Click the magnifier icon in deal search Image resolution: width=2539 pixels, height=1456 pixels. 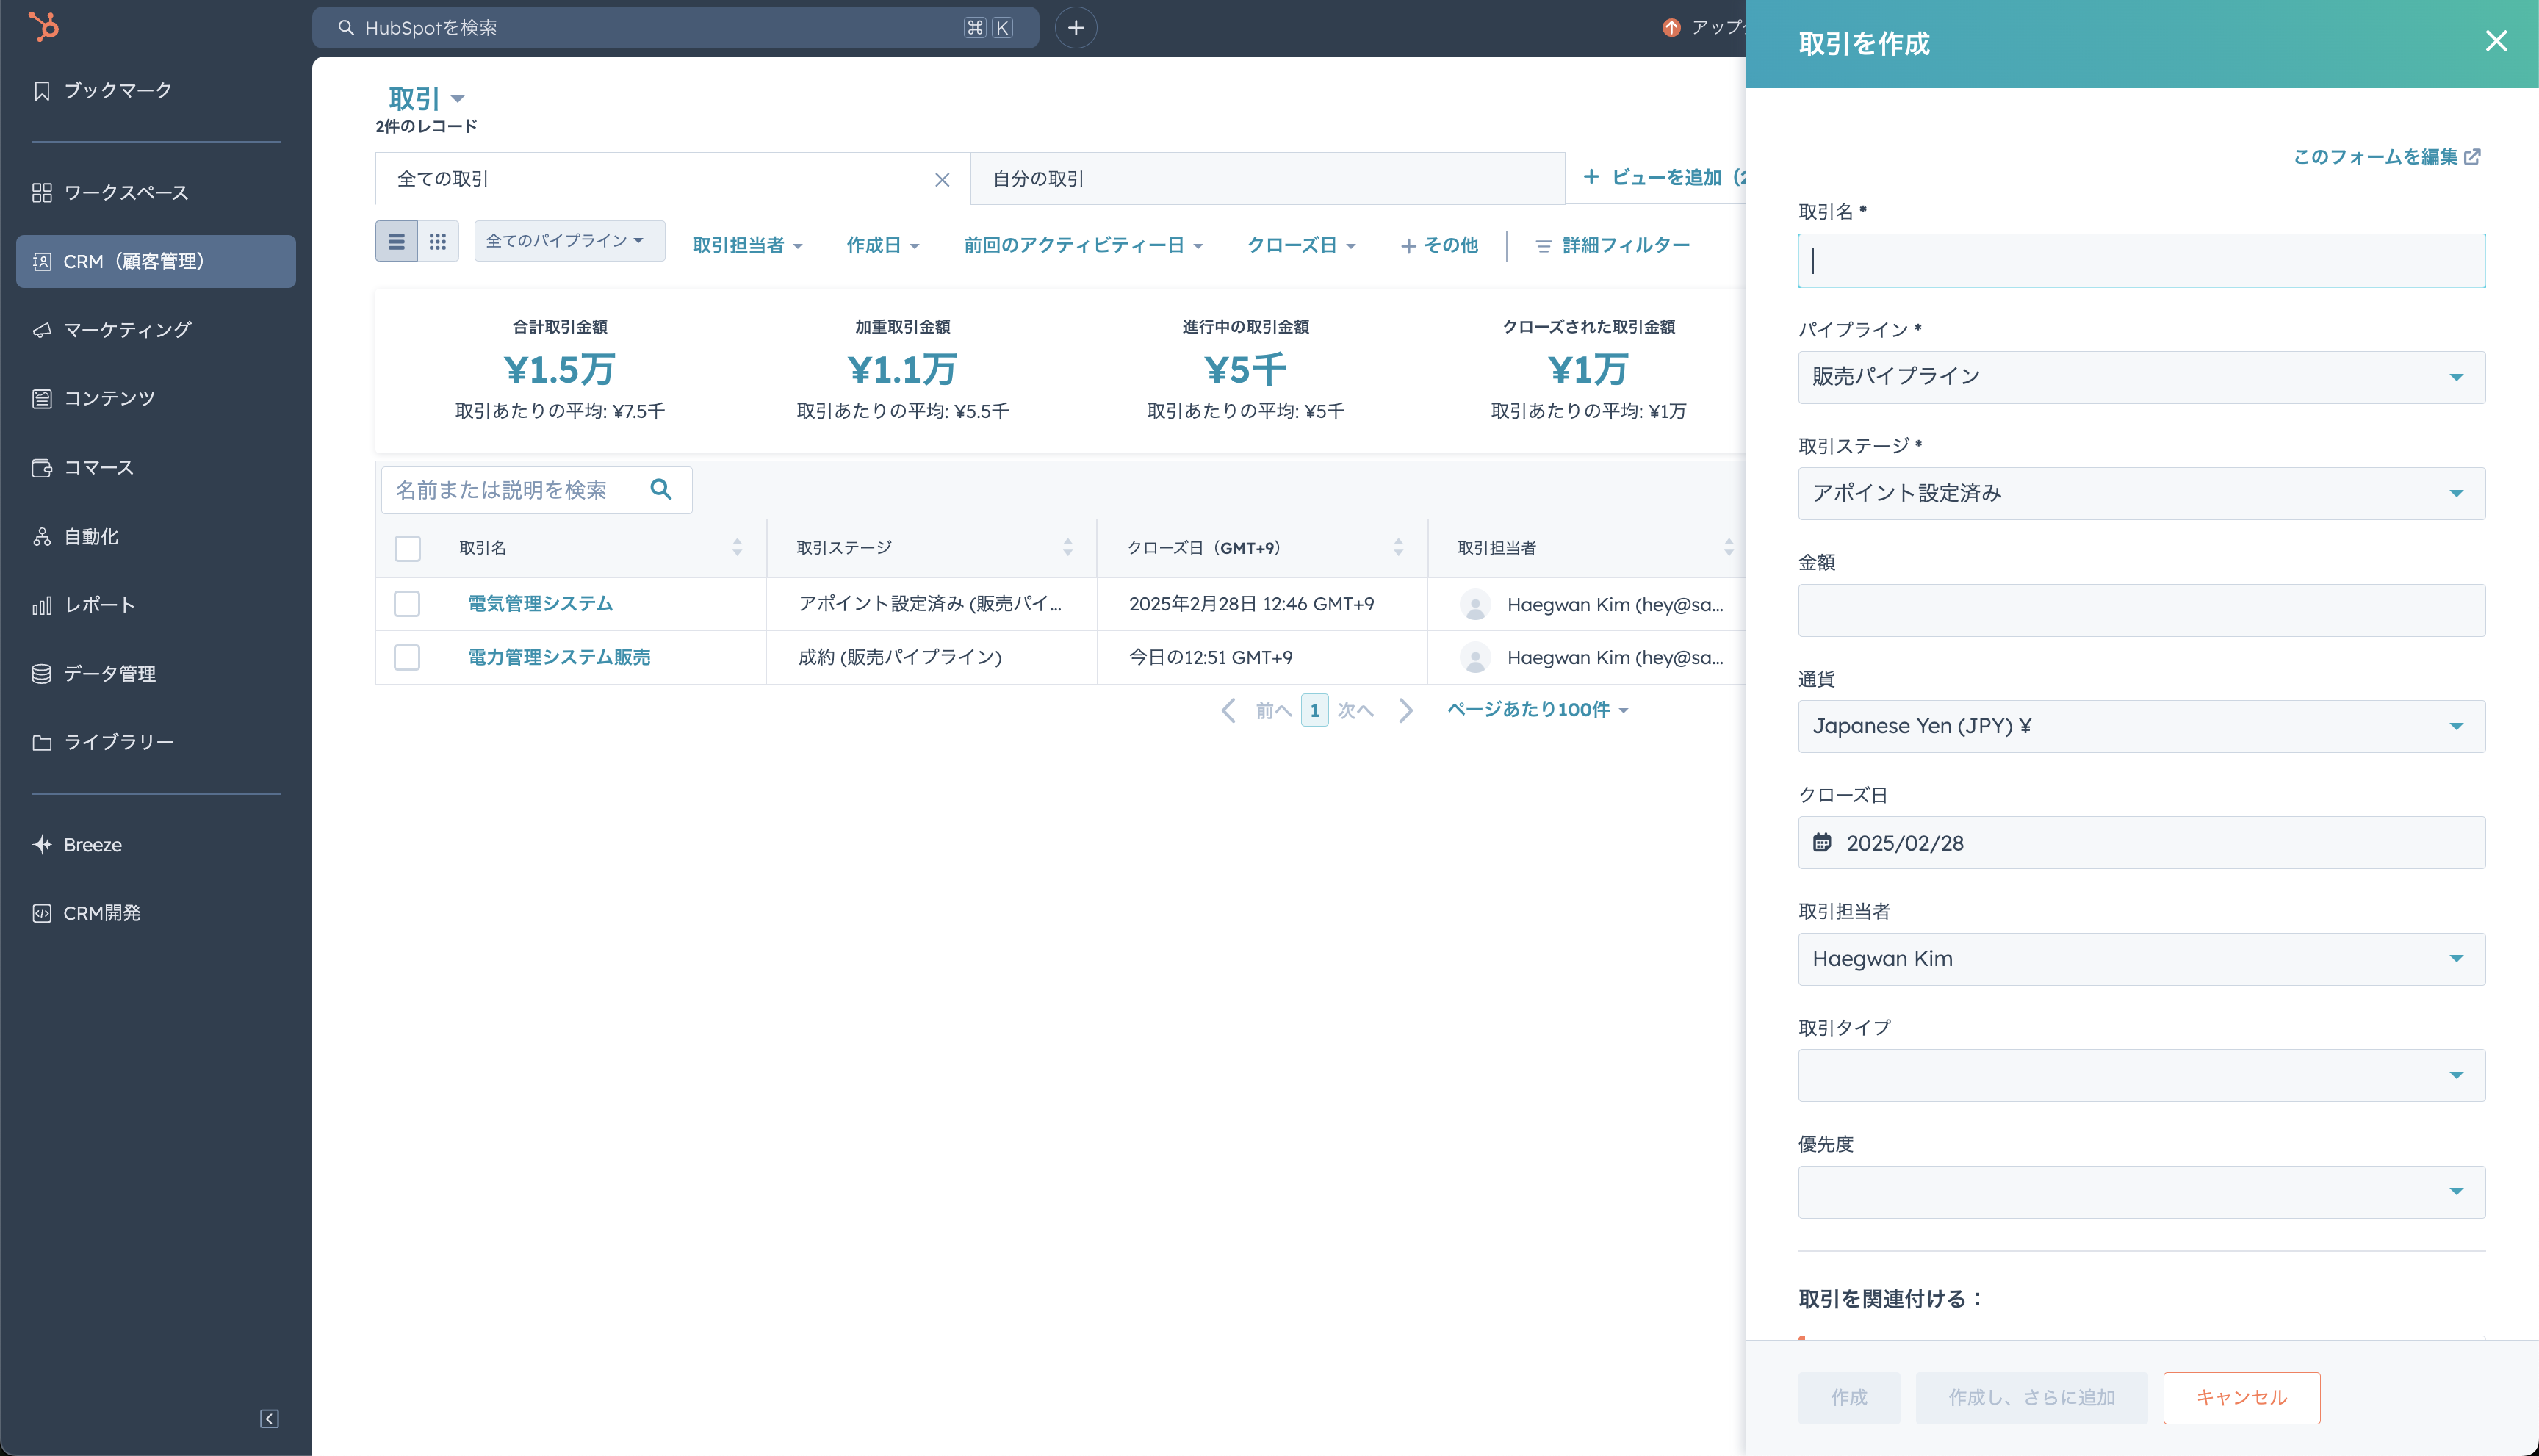(x=661, y=489)
